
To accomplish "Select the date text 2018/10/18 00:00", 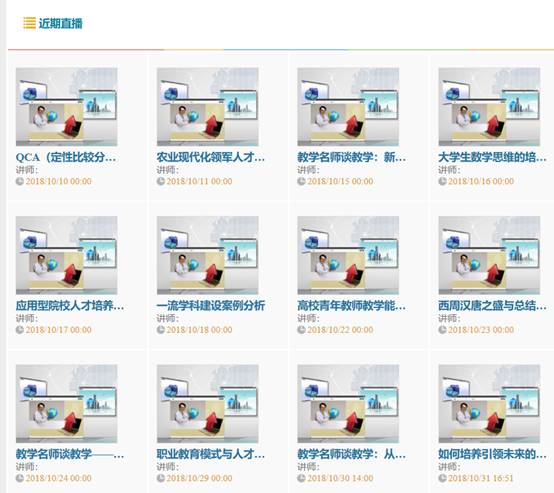I will 200,330.
